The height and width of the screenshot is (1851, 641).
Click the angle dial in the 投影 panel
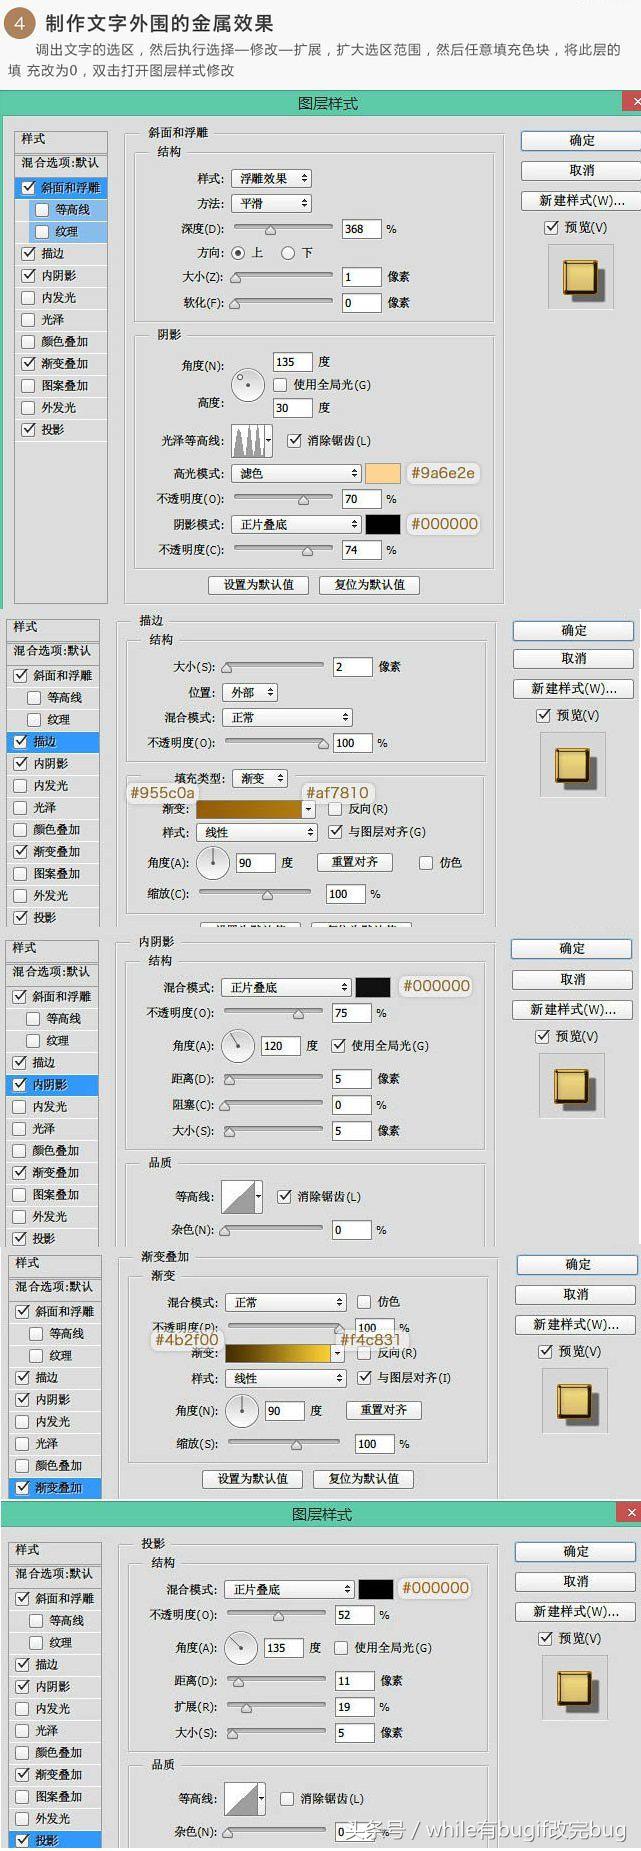click(241, 1647)
